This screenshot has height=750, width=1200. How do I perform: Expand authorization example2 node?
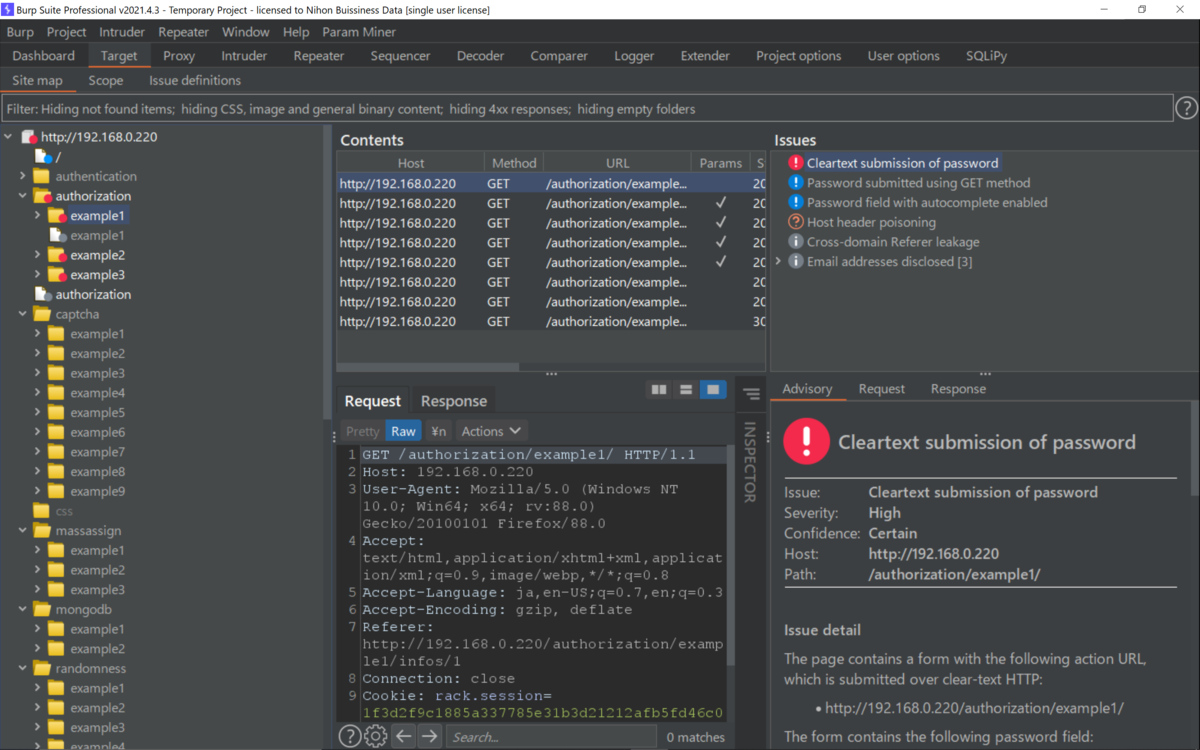(x=38, y=255)
